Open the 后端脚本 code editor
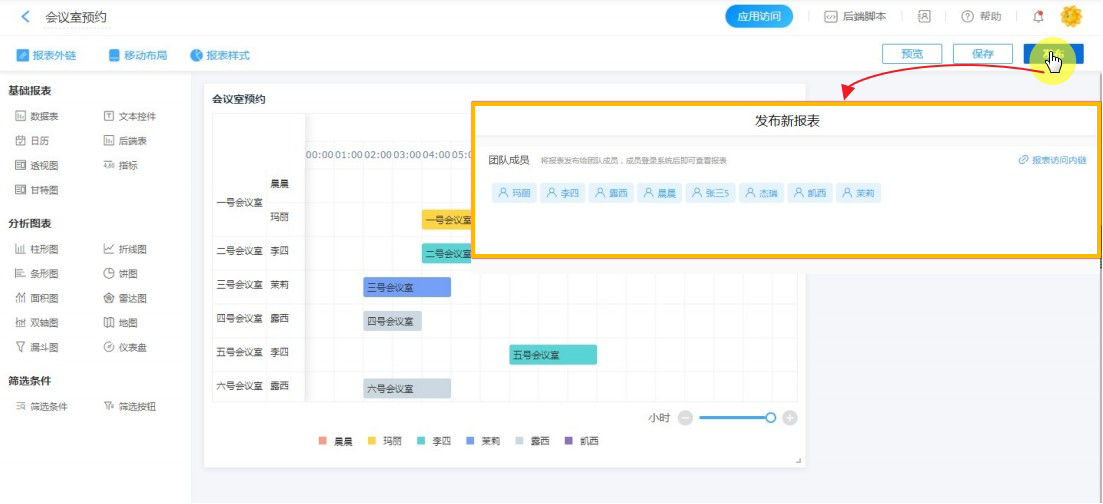The width and height of the screenshot is (1103, 504). tap(855, 17)
